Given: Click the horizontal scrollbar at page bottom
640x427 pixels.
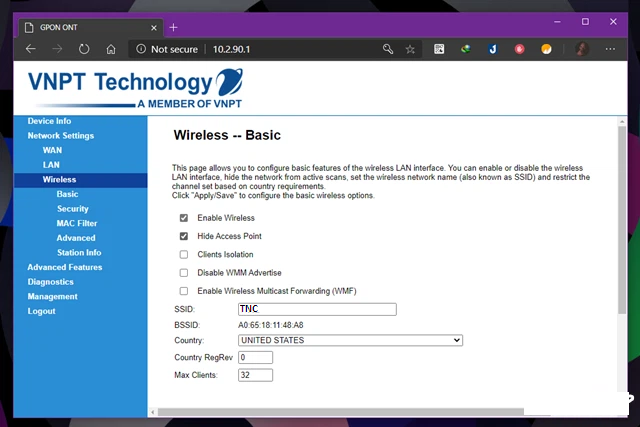Looking at the screenshot, I should [x=341, y=412].
